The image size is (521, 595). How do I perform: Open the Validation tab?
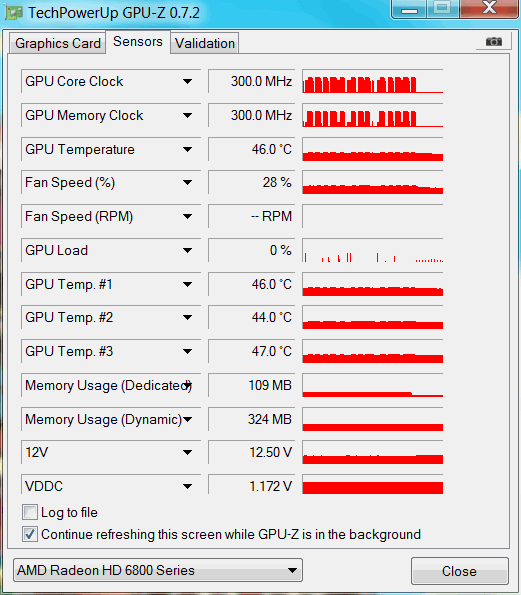(x=205, y=43)
